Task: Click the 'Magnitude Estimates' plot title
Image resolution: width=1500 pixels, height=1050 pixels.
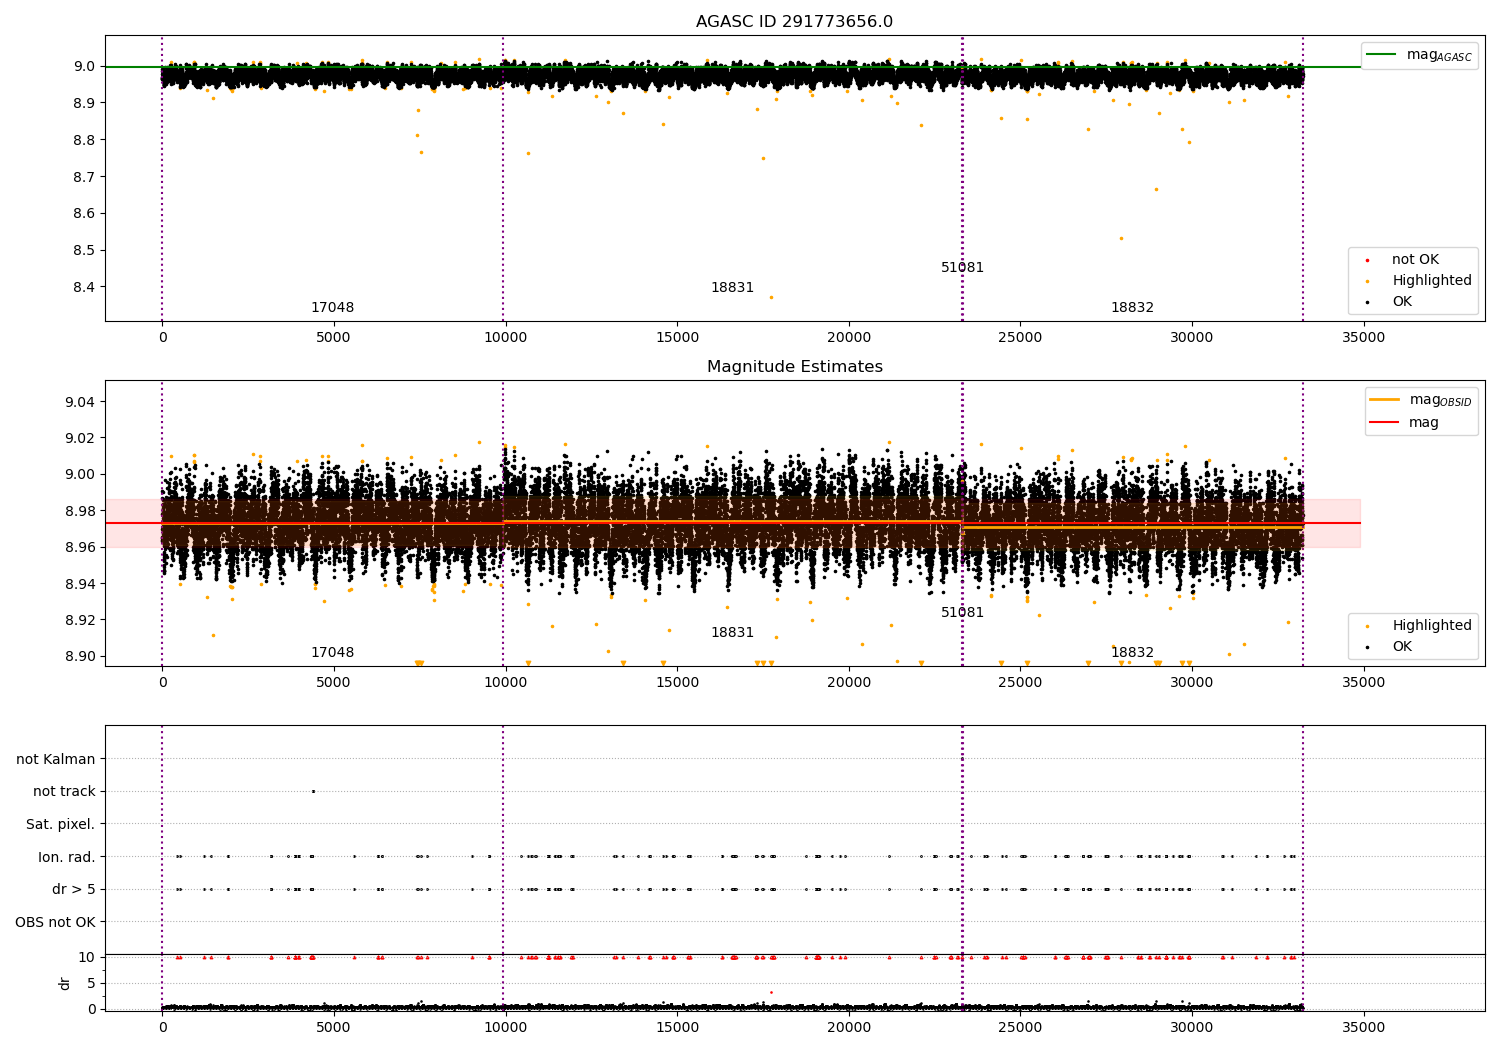Action: click(x=794, y=367)
